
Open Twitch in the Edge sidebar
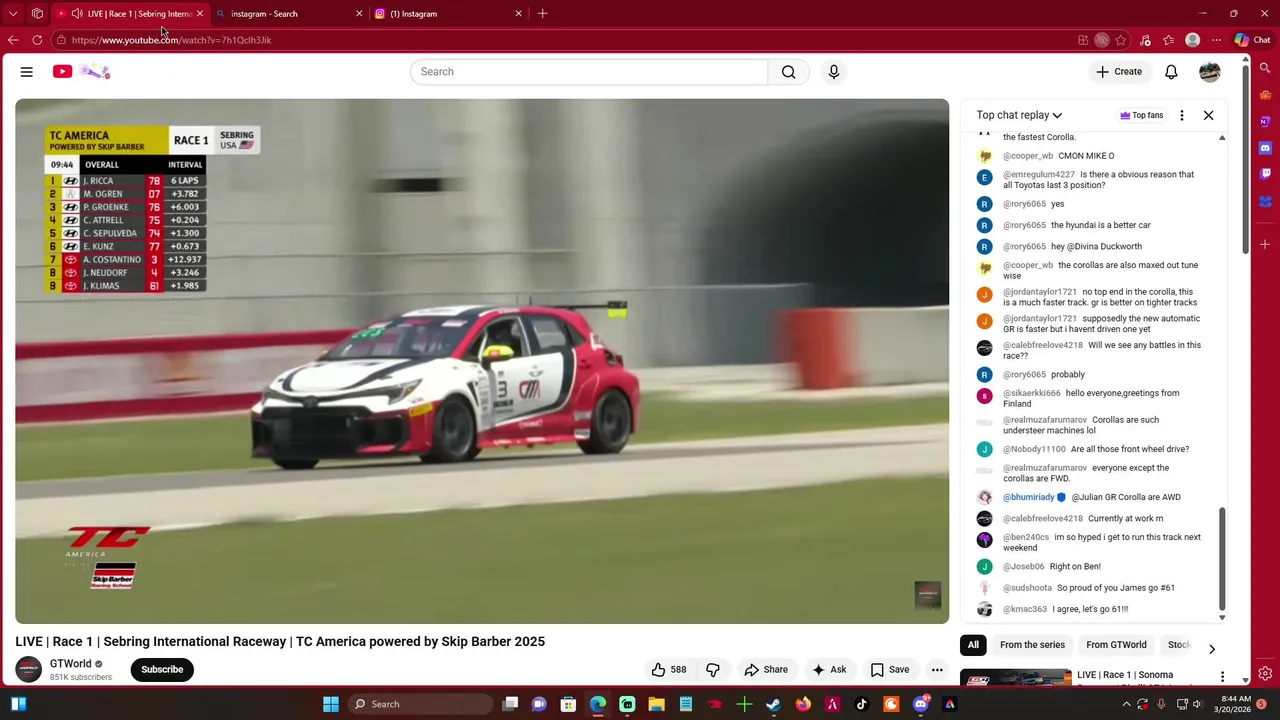1265,173
